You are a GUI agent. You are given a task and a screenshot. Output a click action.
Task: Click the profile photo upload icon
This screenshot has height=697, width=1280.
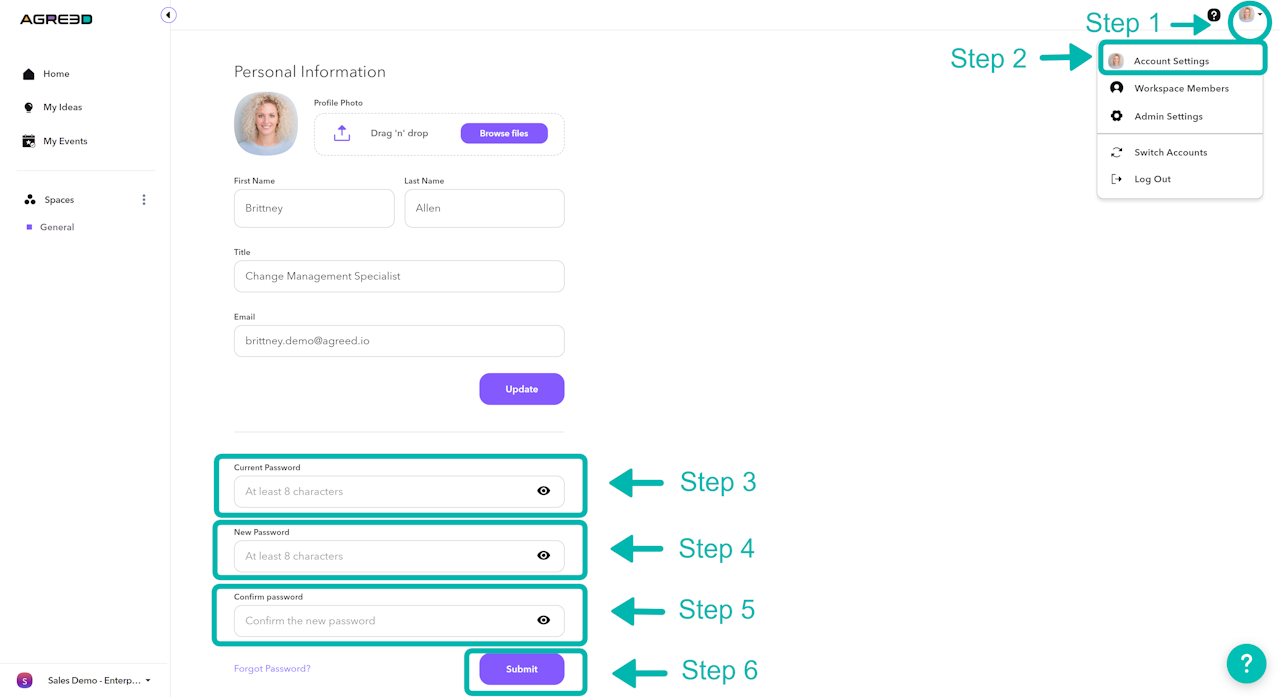(x=342, y=133)
